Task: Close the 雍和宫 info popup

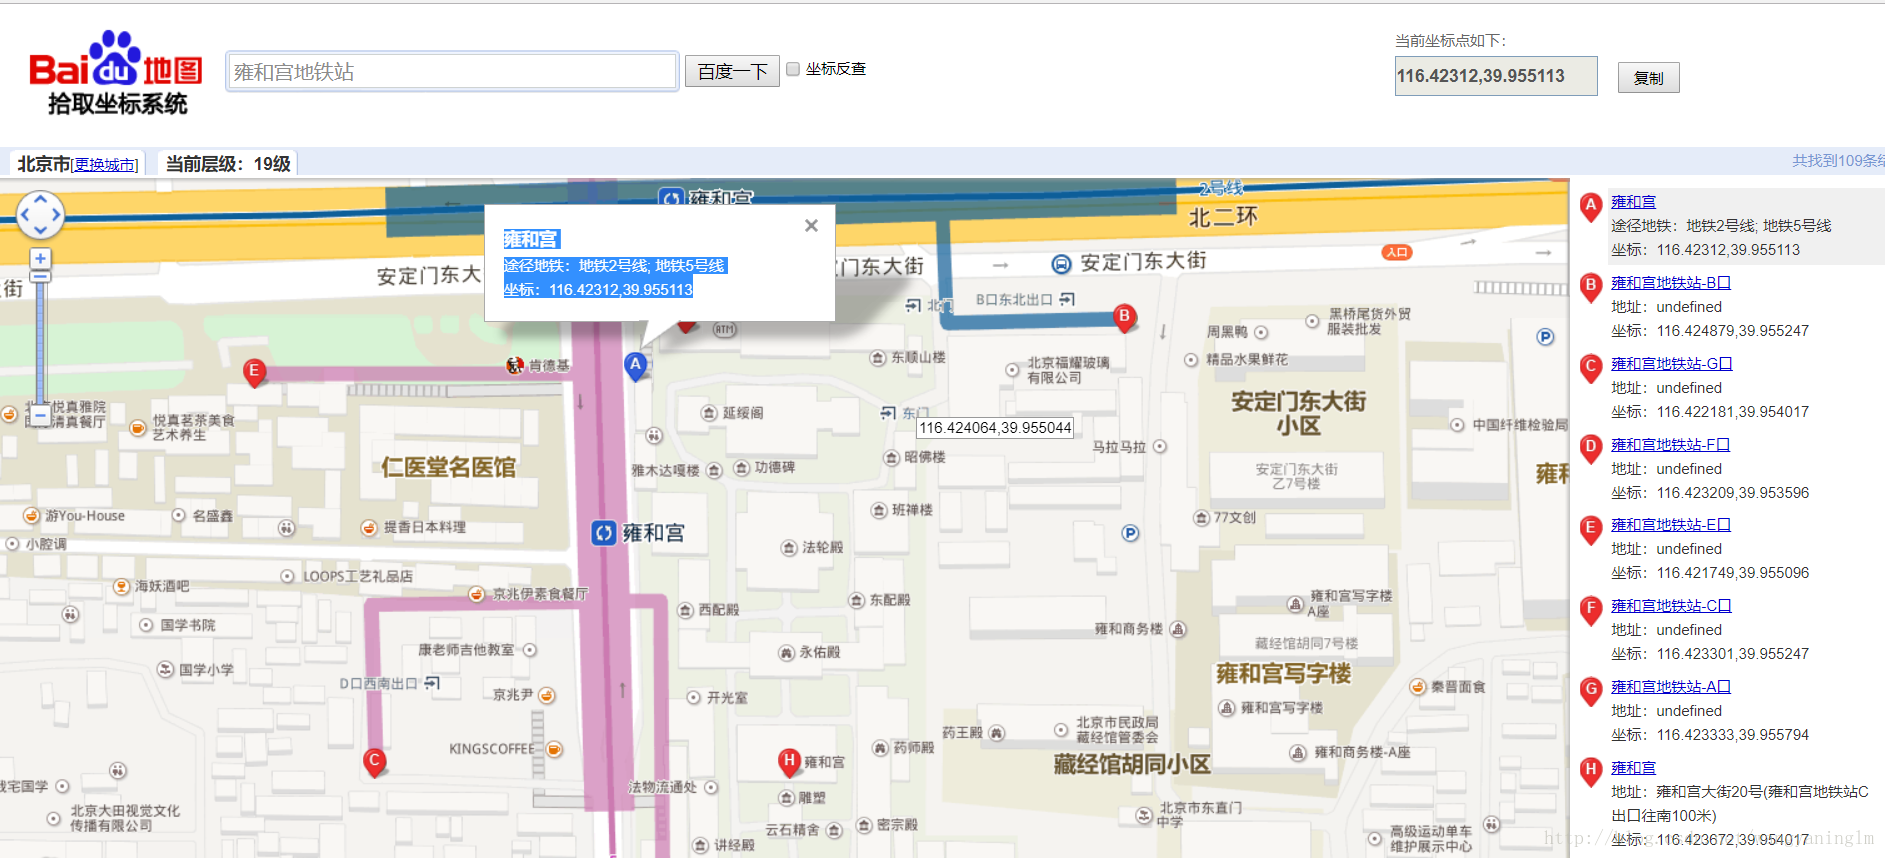Action: pos(811,226)
